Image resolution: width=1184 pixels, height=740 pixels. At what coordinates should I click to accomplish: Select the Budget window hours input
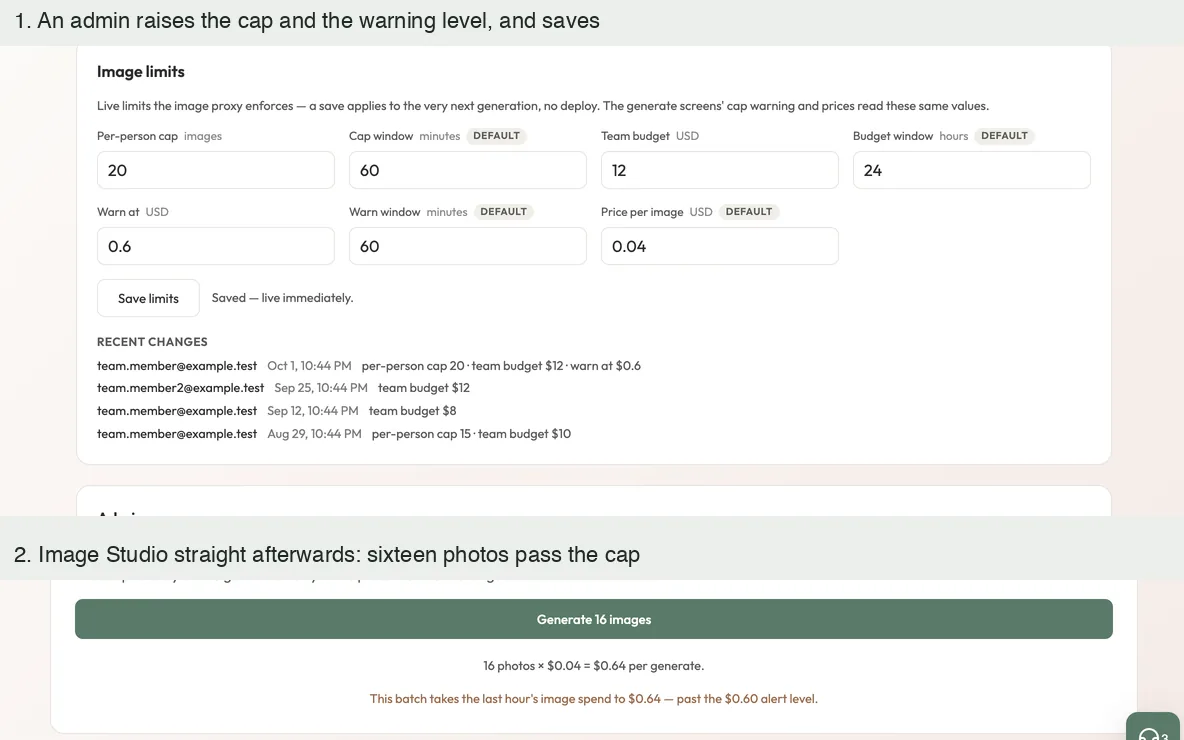tap(972, 170)
